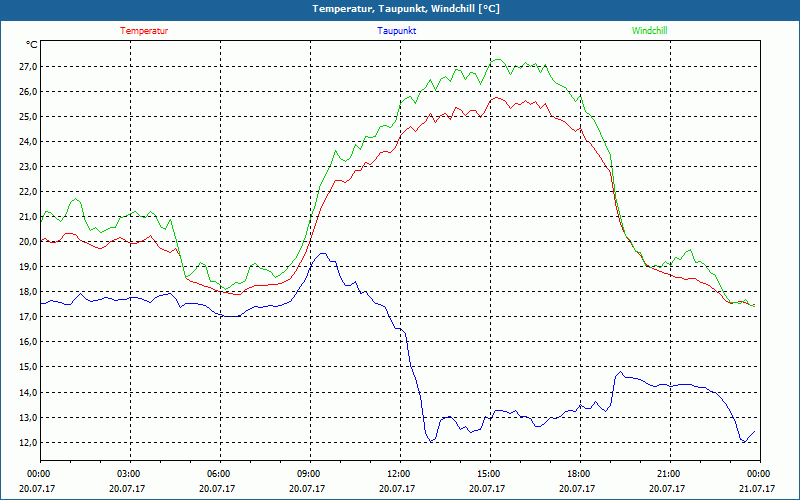The image size is (800, 500).
Task: Click the 14,0 y-axis value
Action: point(28,392)
